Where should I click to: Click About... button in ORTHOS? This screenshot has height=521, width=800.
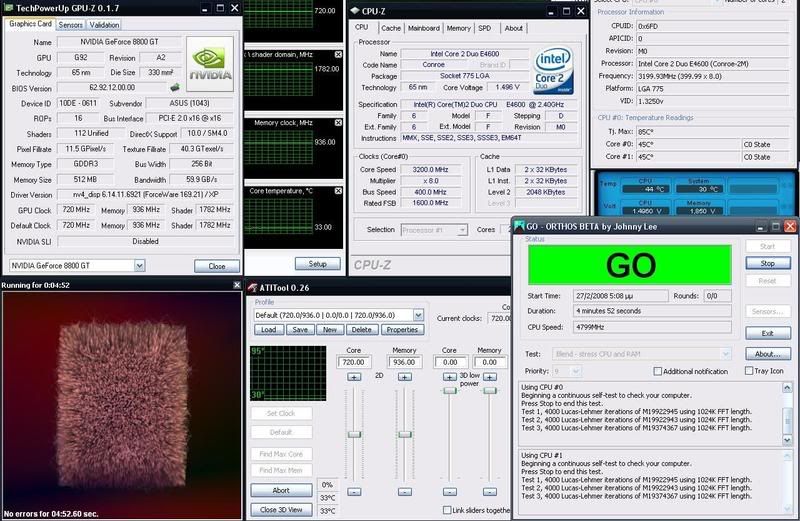tap(767, 354)
